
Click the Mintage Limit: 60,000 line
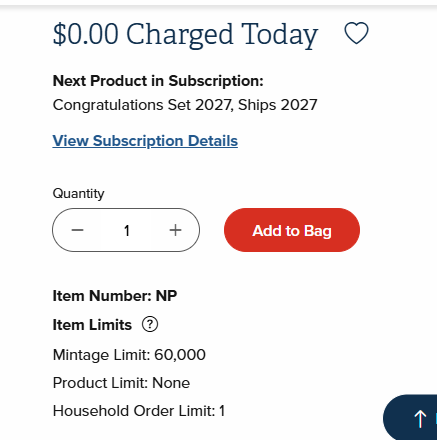129,355
